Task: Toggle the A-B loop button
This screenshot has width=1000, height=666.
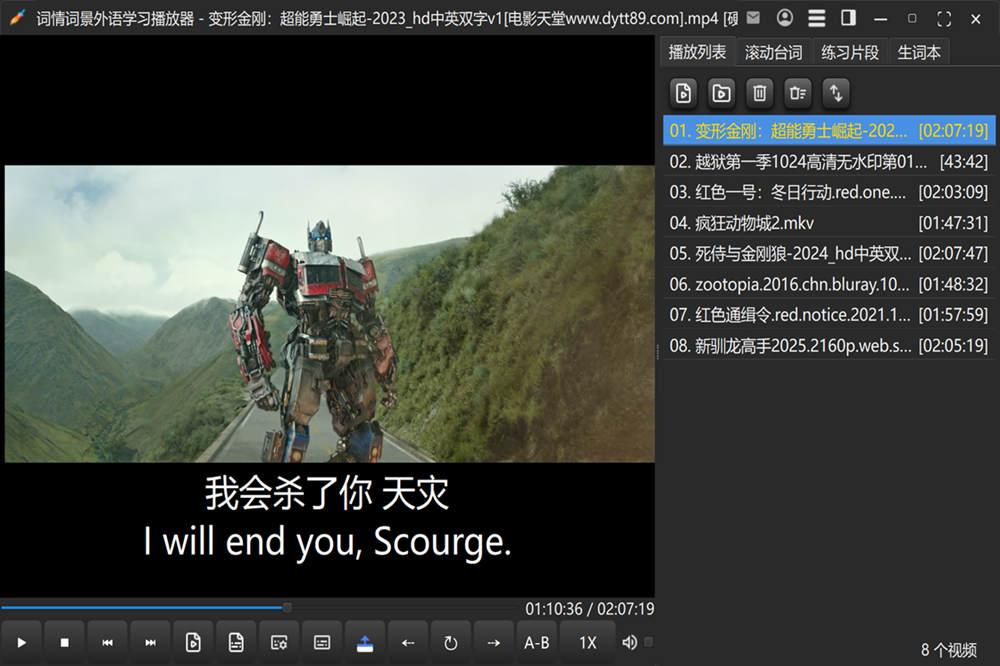Action: (x=537, y=642)
